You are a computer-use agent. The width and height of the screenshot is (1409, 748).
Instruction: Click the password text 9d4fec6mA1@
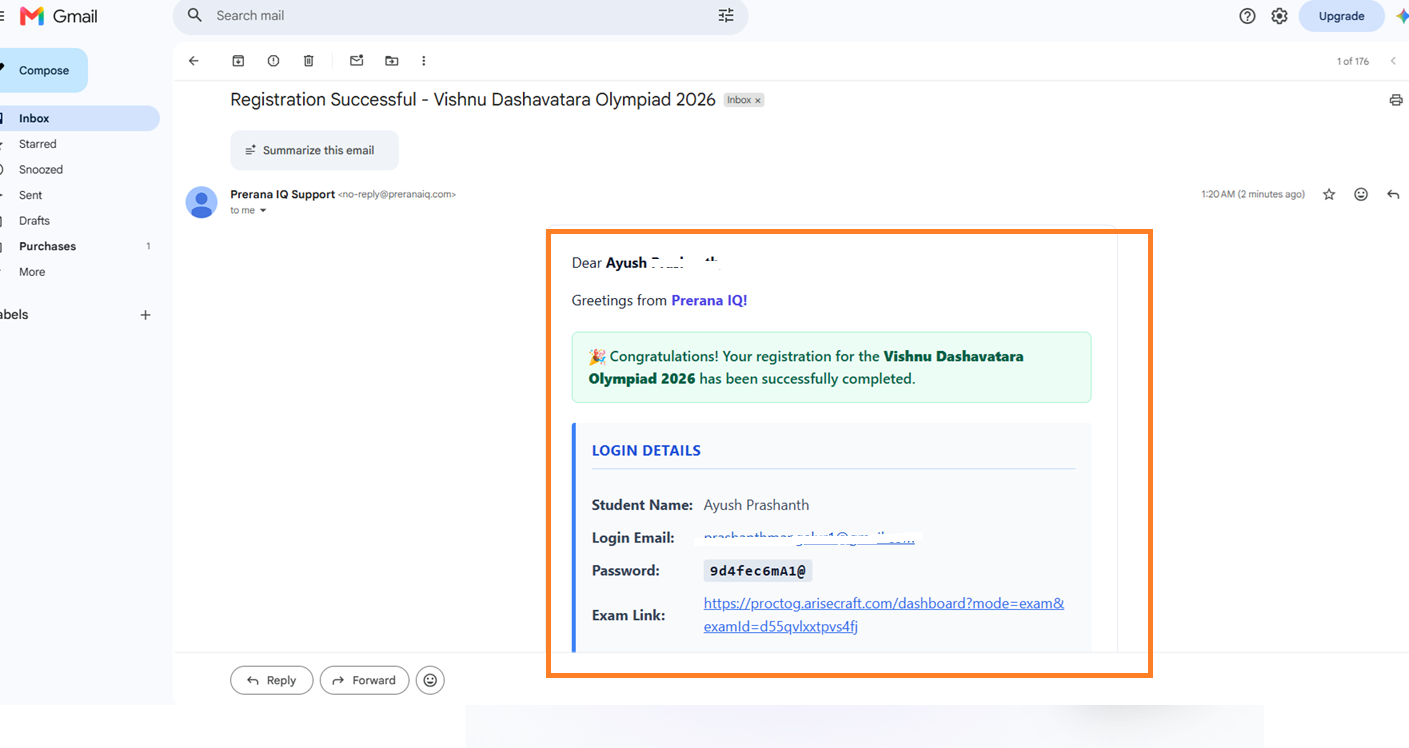pyautogui.click(x=758, y=571)
